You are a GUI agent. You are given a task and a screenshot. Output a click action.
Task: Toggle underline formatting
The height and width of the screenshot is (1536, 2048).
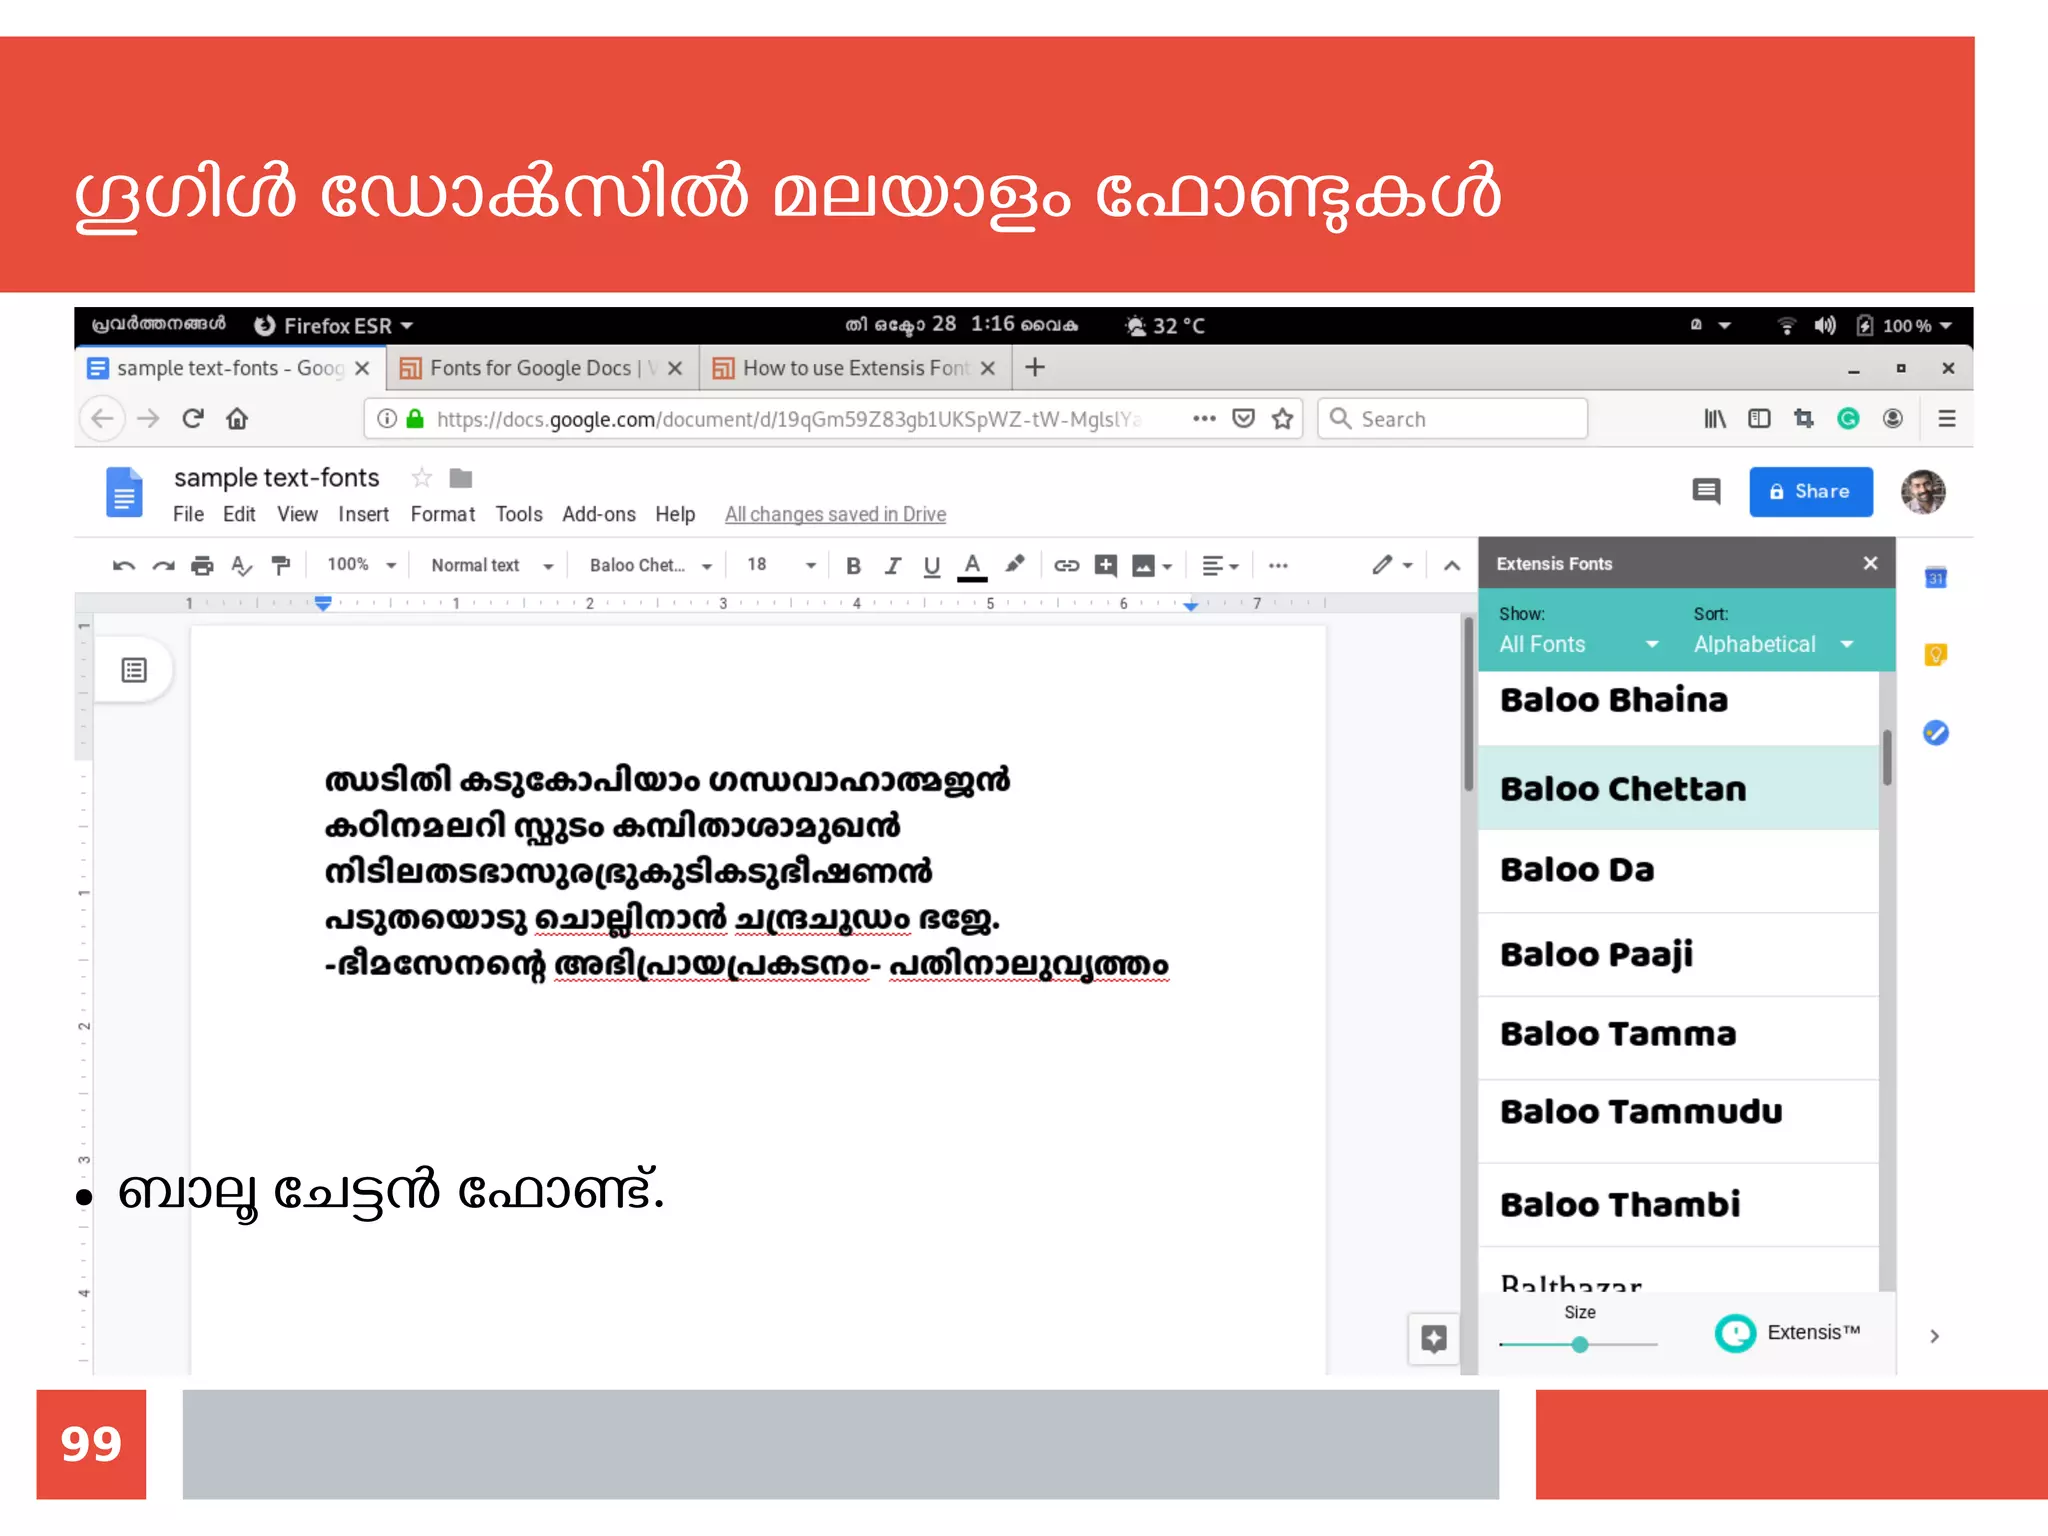tap(932, 566)
